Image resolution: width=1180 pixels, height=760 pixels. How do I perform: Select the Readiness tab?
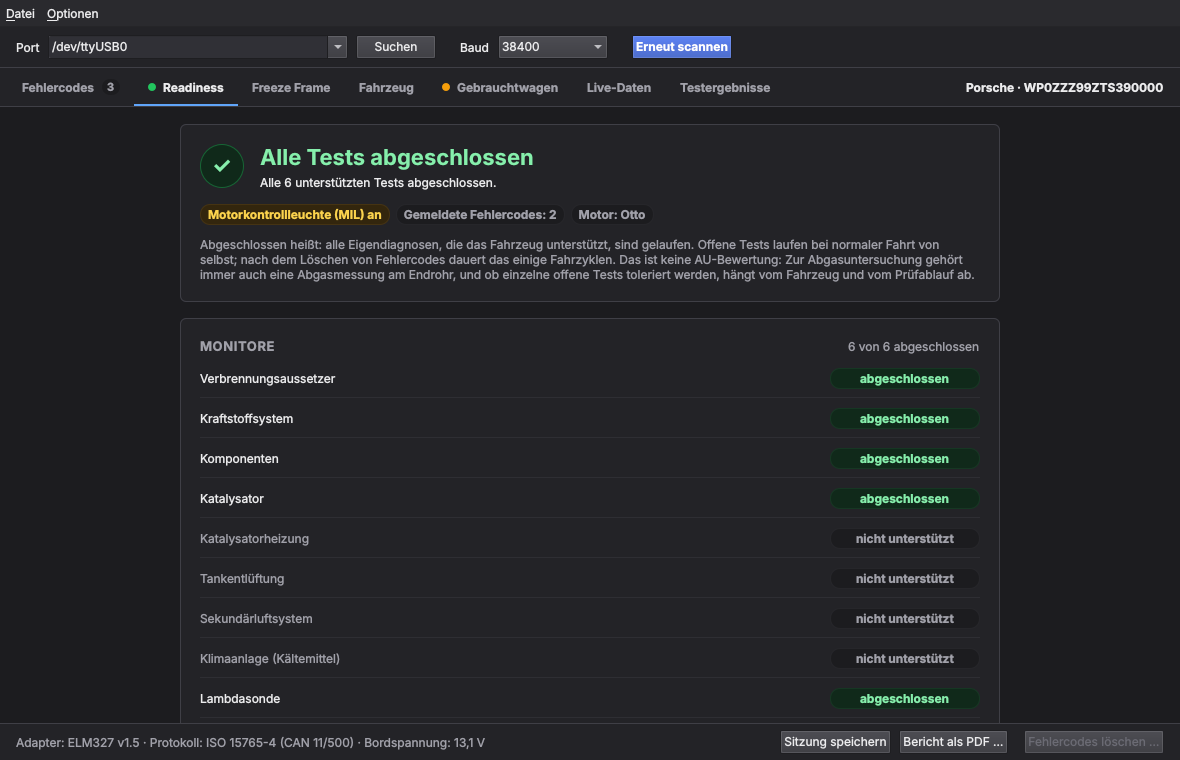tap(186, 87)
